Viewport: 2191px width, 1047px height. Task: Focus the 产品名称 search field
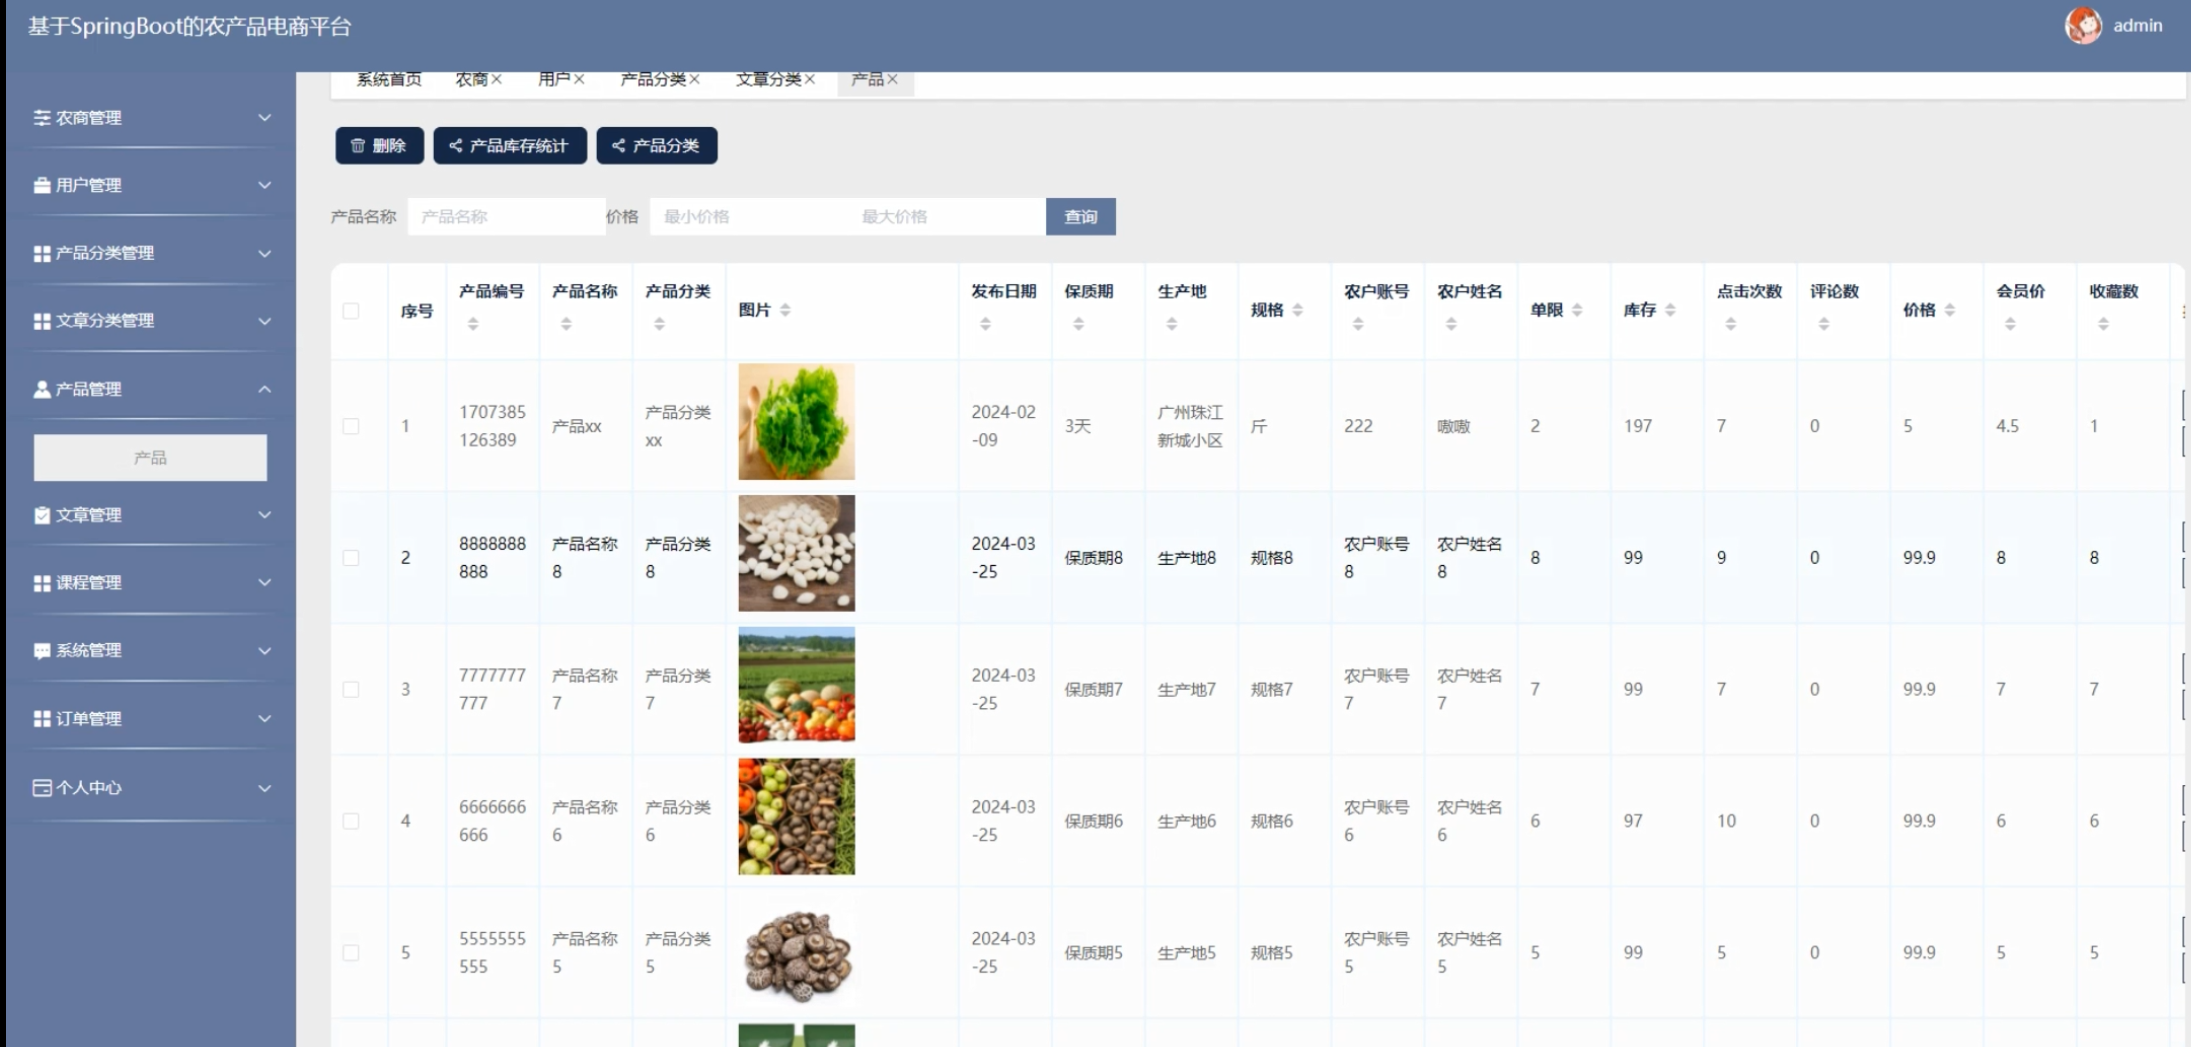pos(507,217)
